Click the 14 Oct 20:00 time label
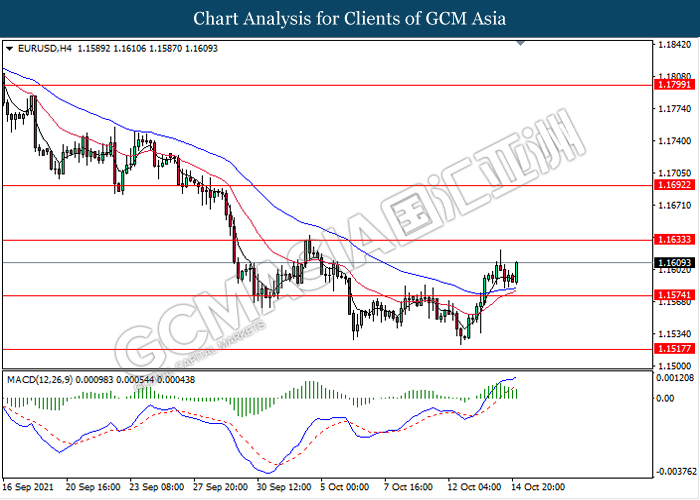 pyautogui.click(x=538, y=487)
